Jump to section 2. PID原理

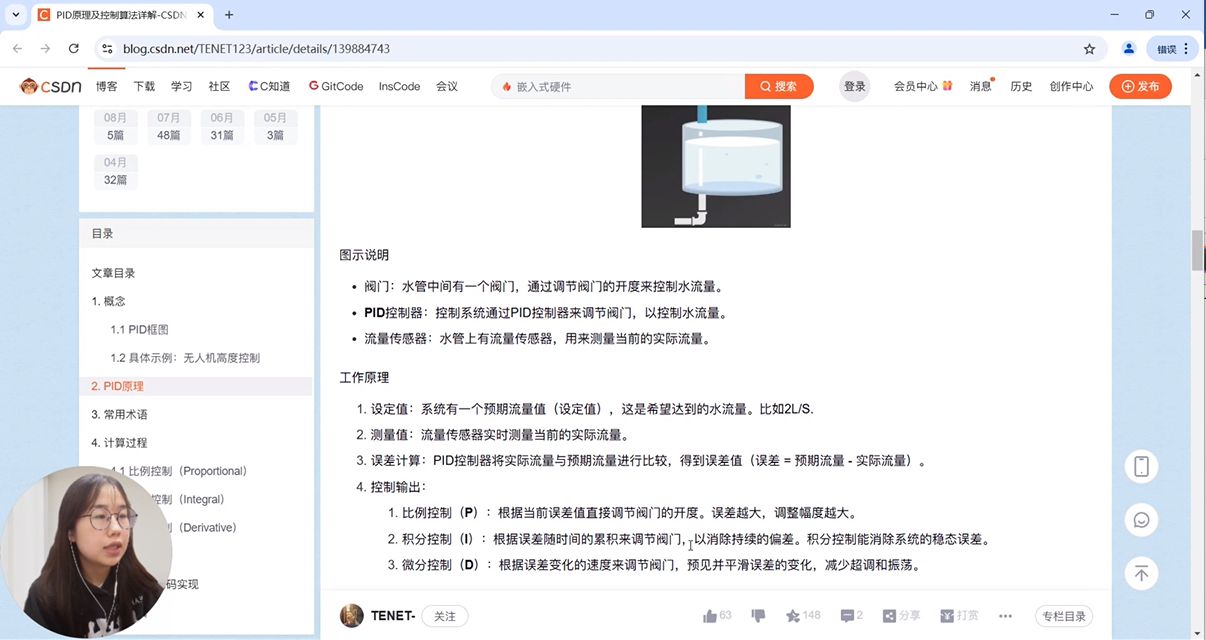click(117, 386)
